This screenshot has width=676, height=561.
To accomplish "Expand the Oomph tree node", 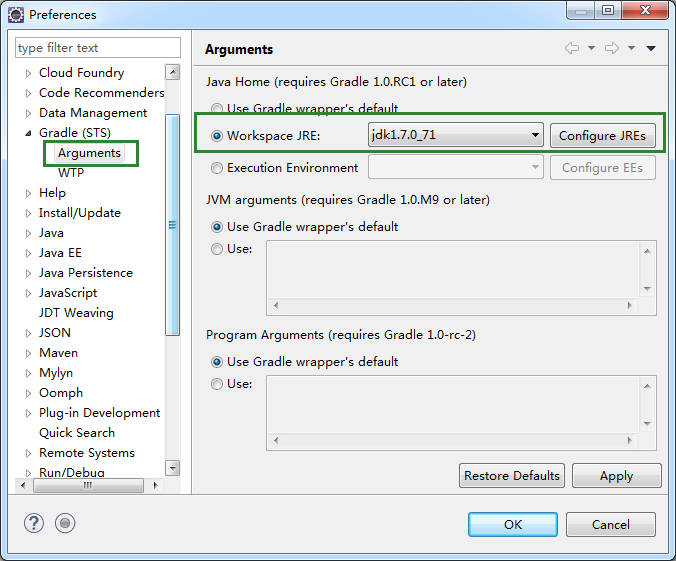I will (x=28, y=393).
